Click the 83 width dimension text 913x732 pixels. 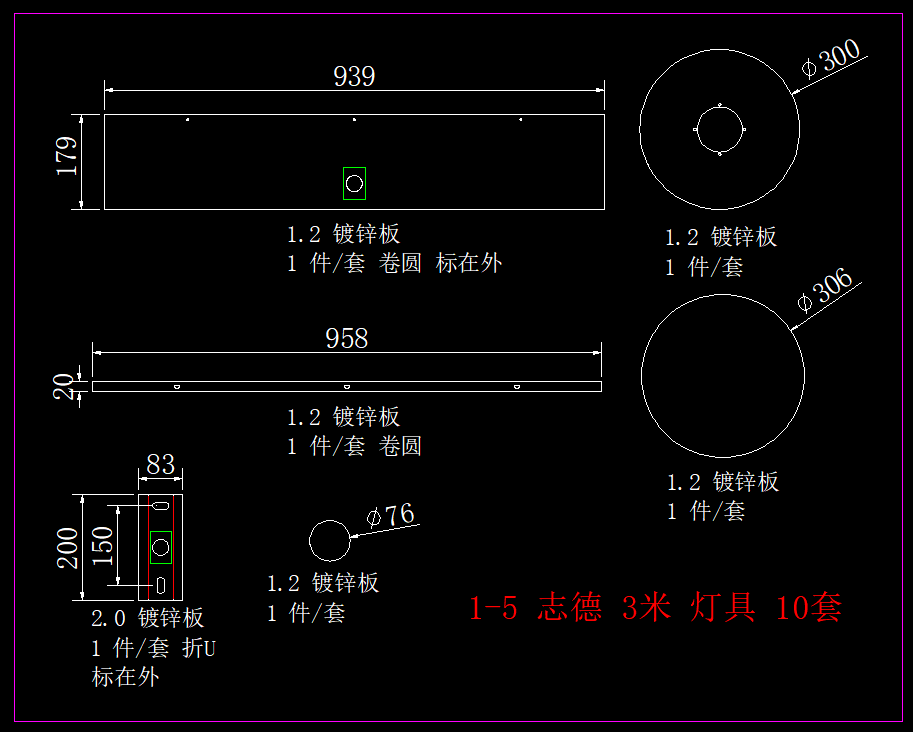(160, 464)
